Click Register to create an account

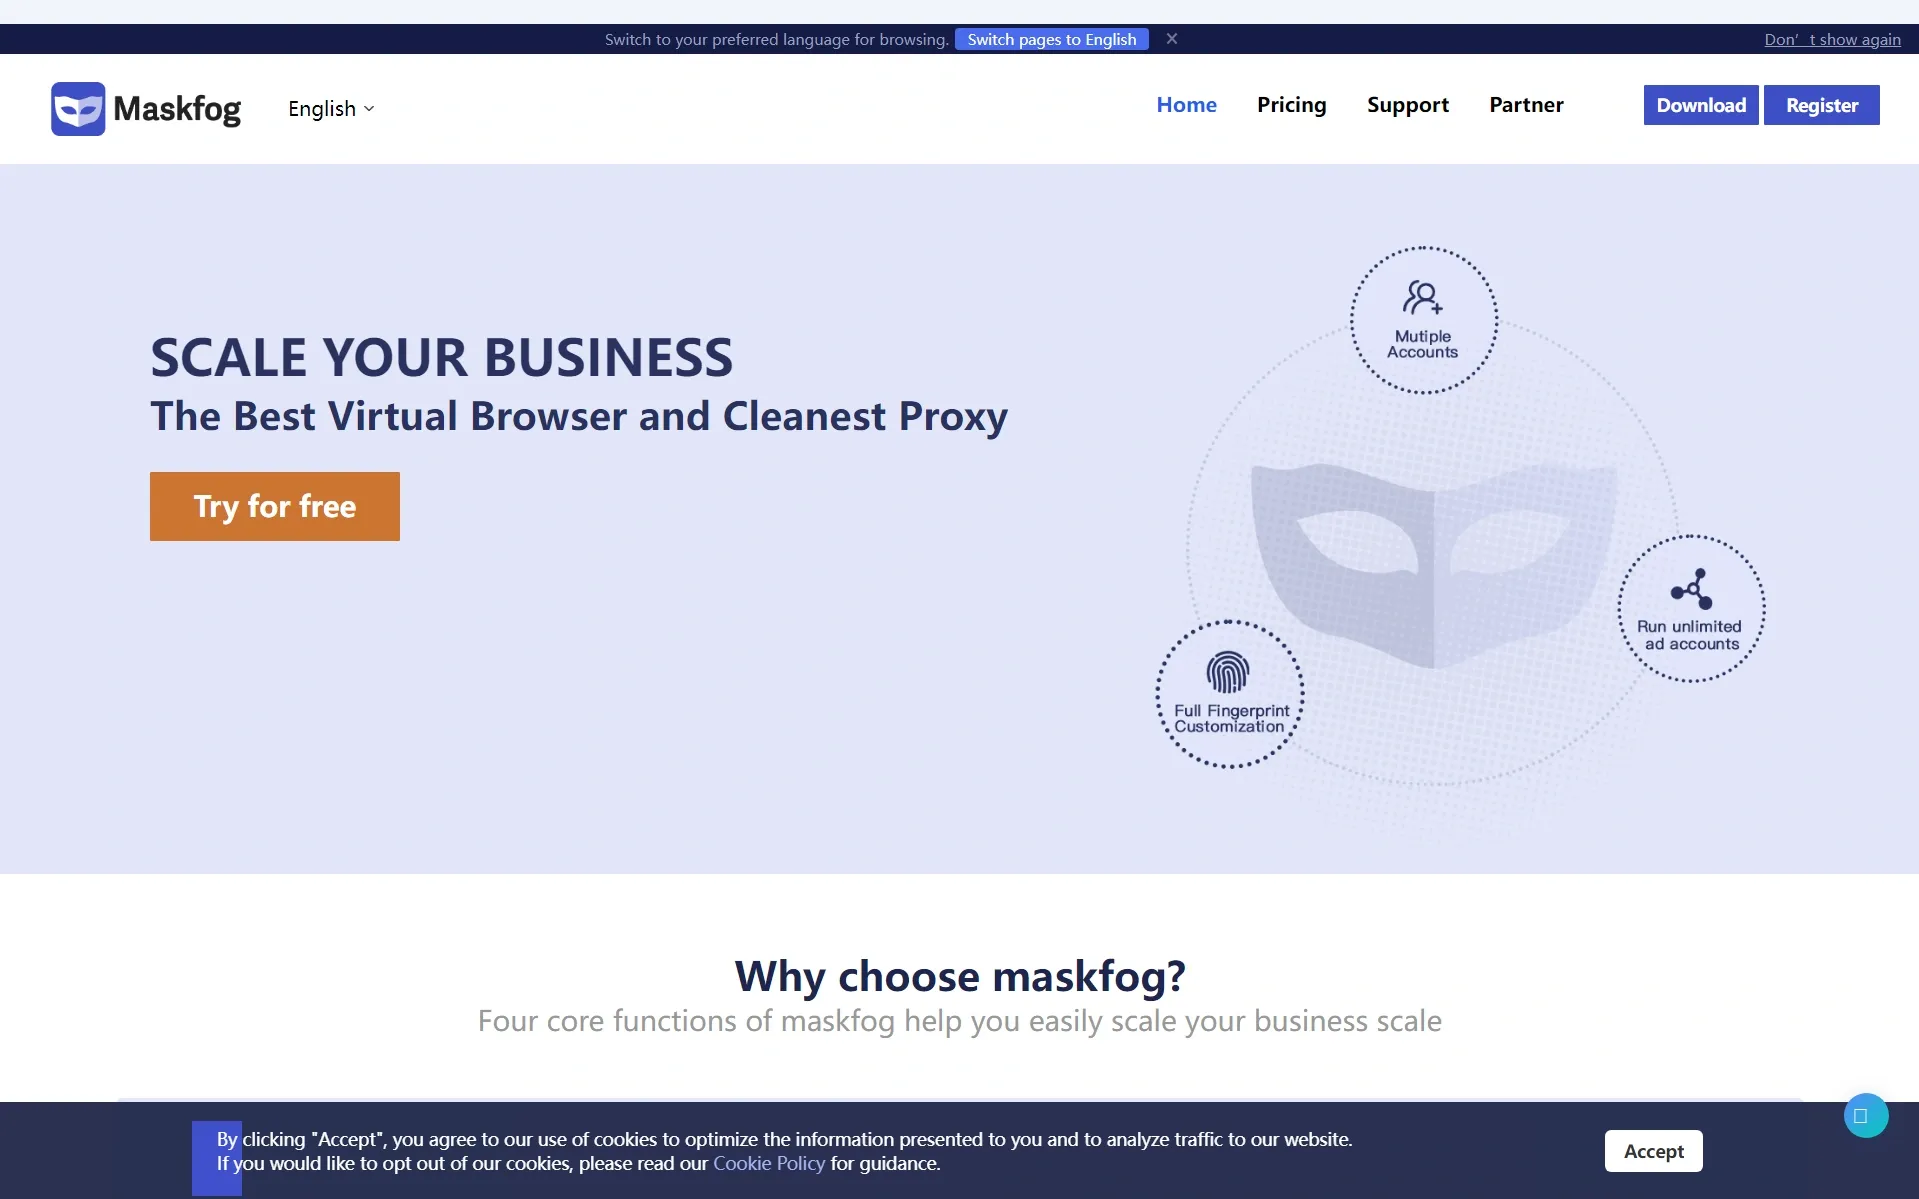click(x=1821, y=105)
